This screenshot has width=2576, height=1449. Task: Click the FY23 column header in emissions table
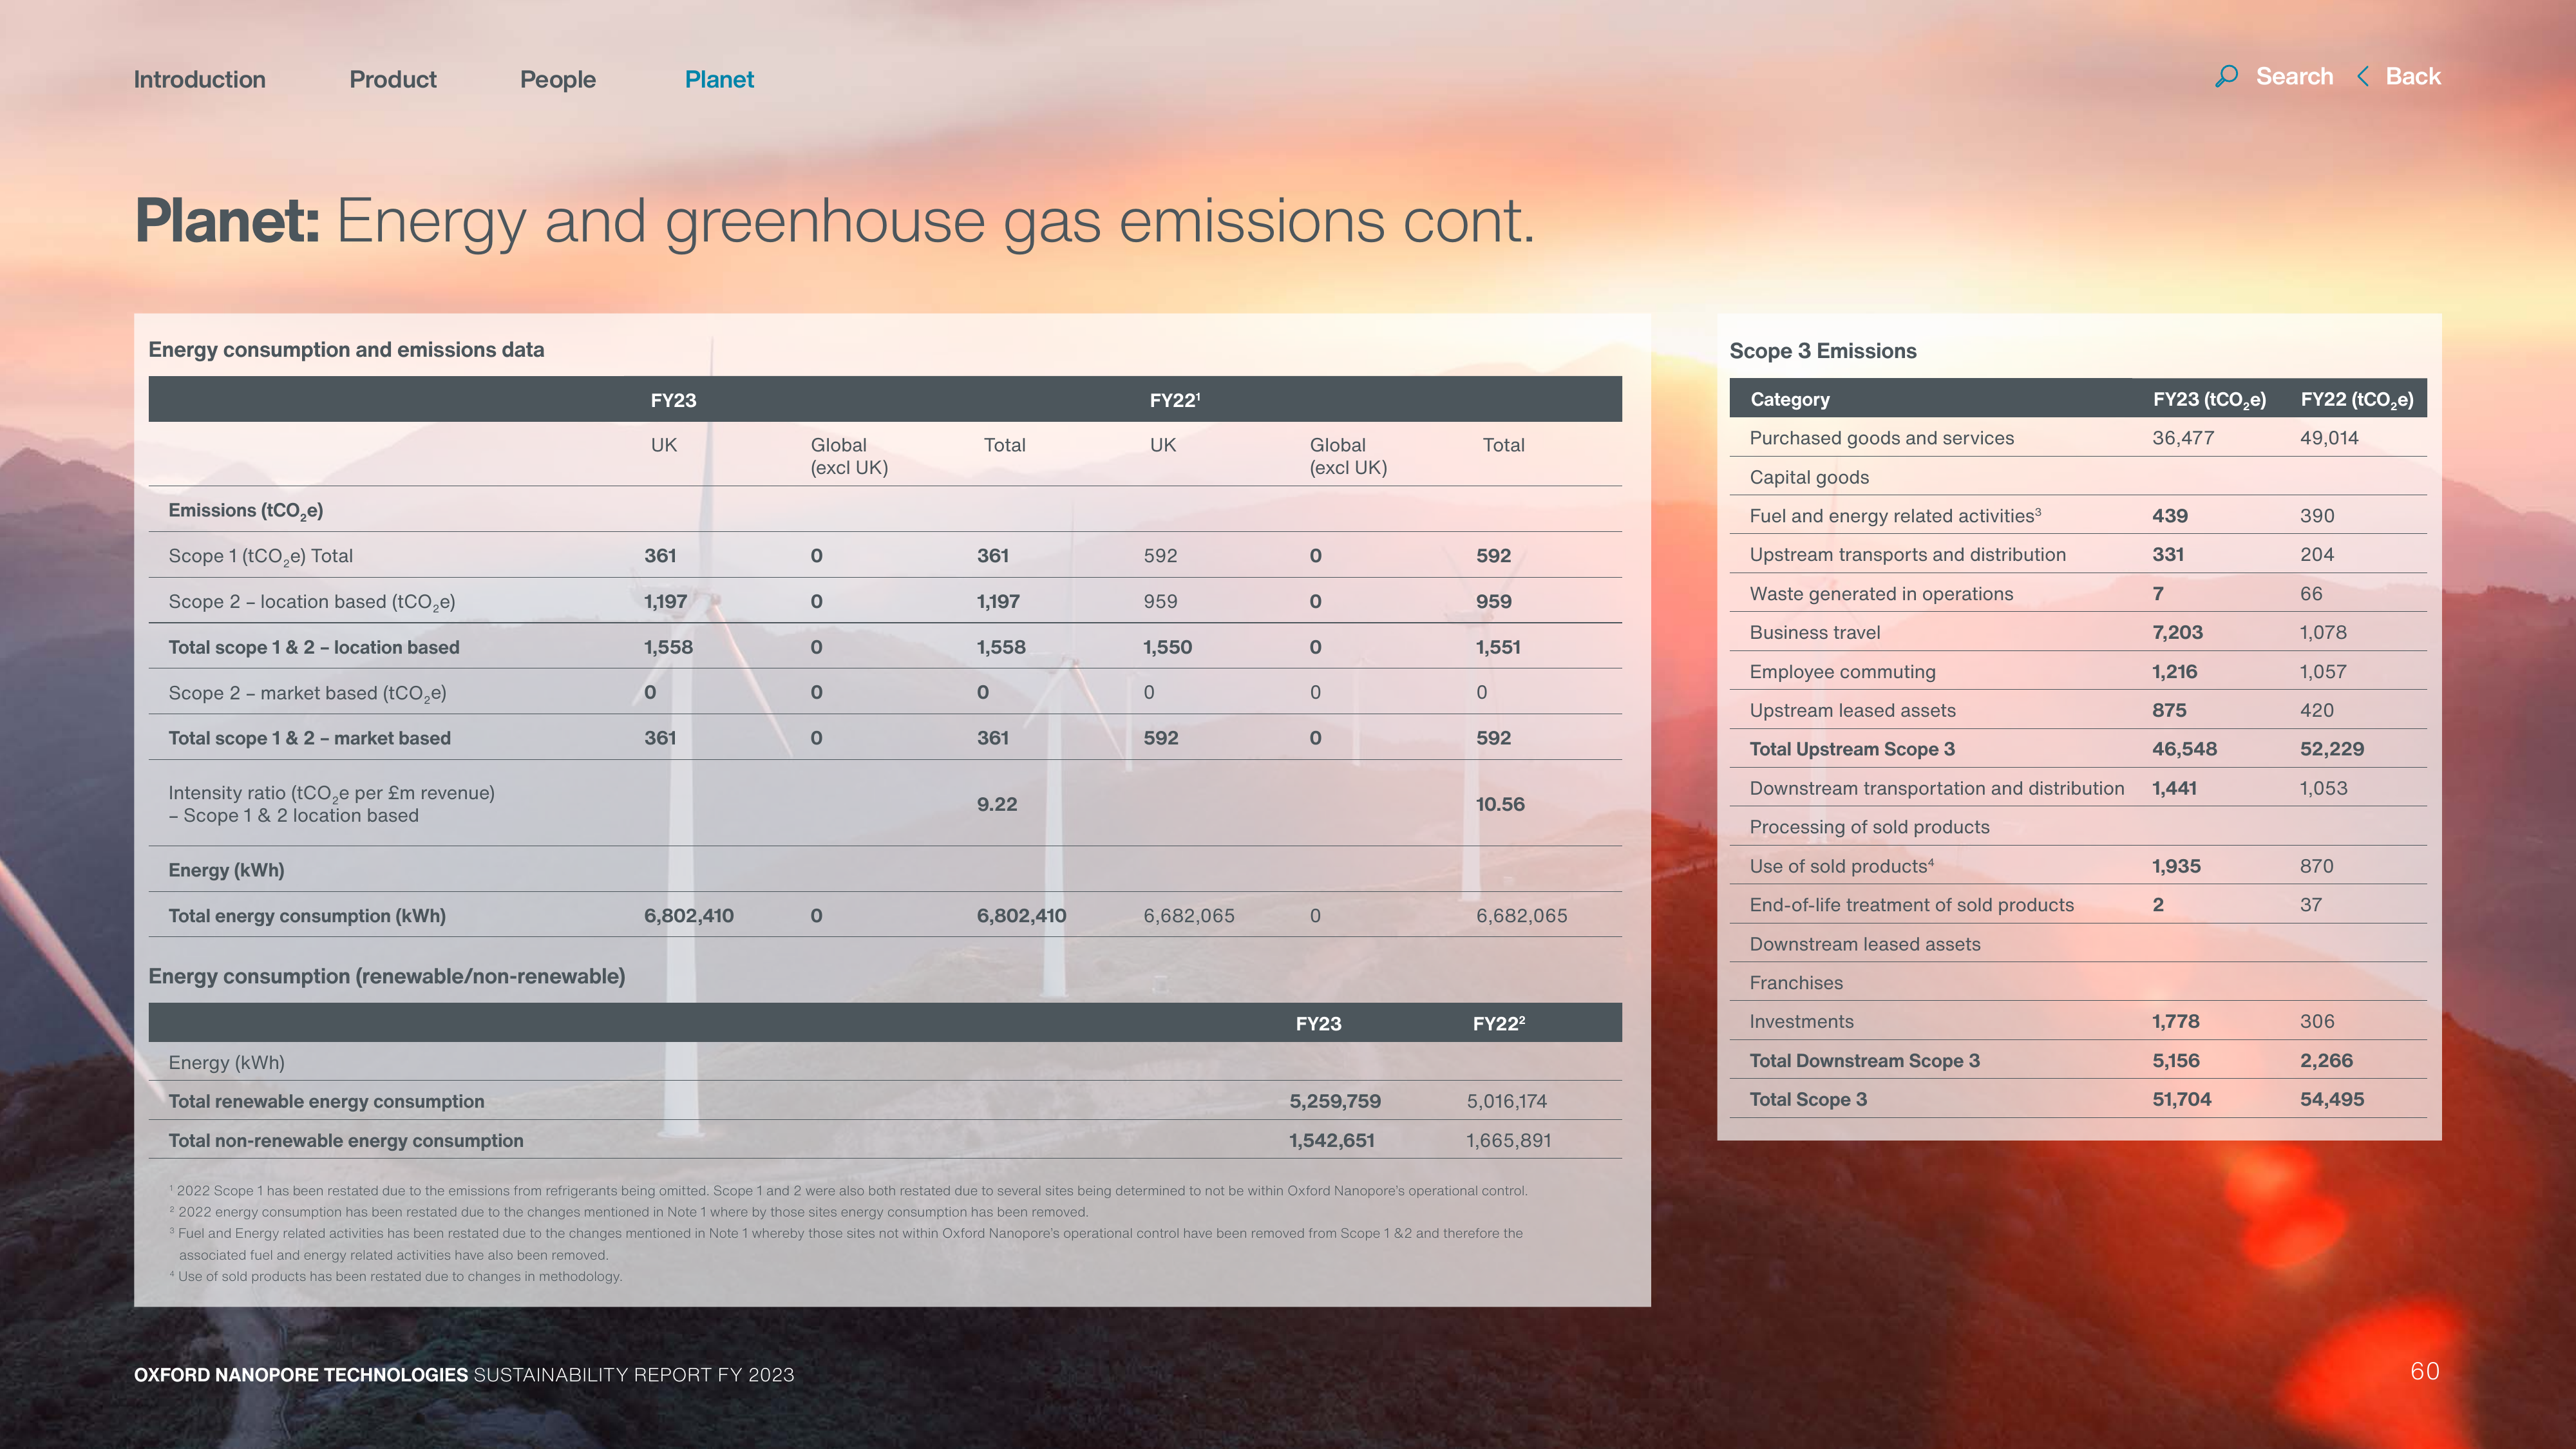[673, 400]
